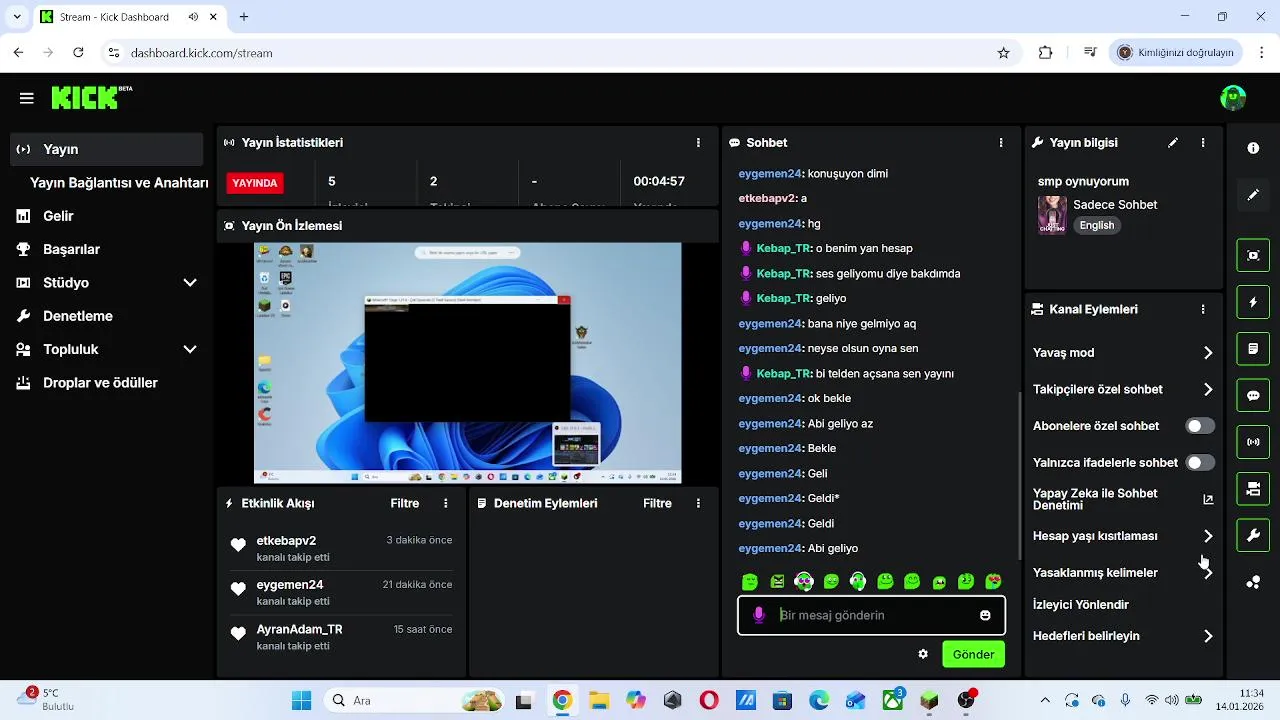1280x720 pixels.
Task: Click the Sadece Sohbet category thumbnail
Action: (x=1052, y=215)
